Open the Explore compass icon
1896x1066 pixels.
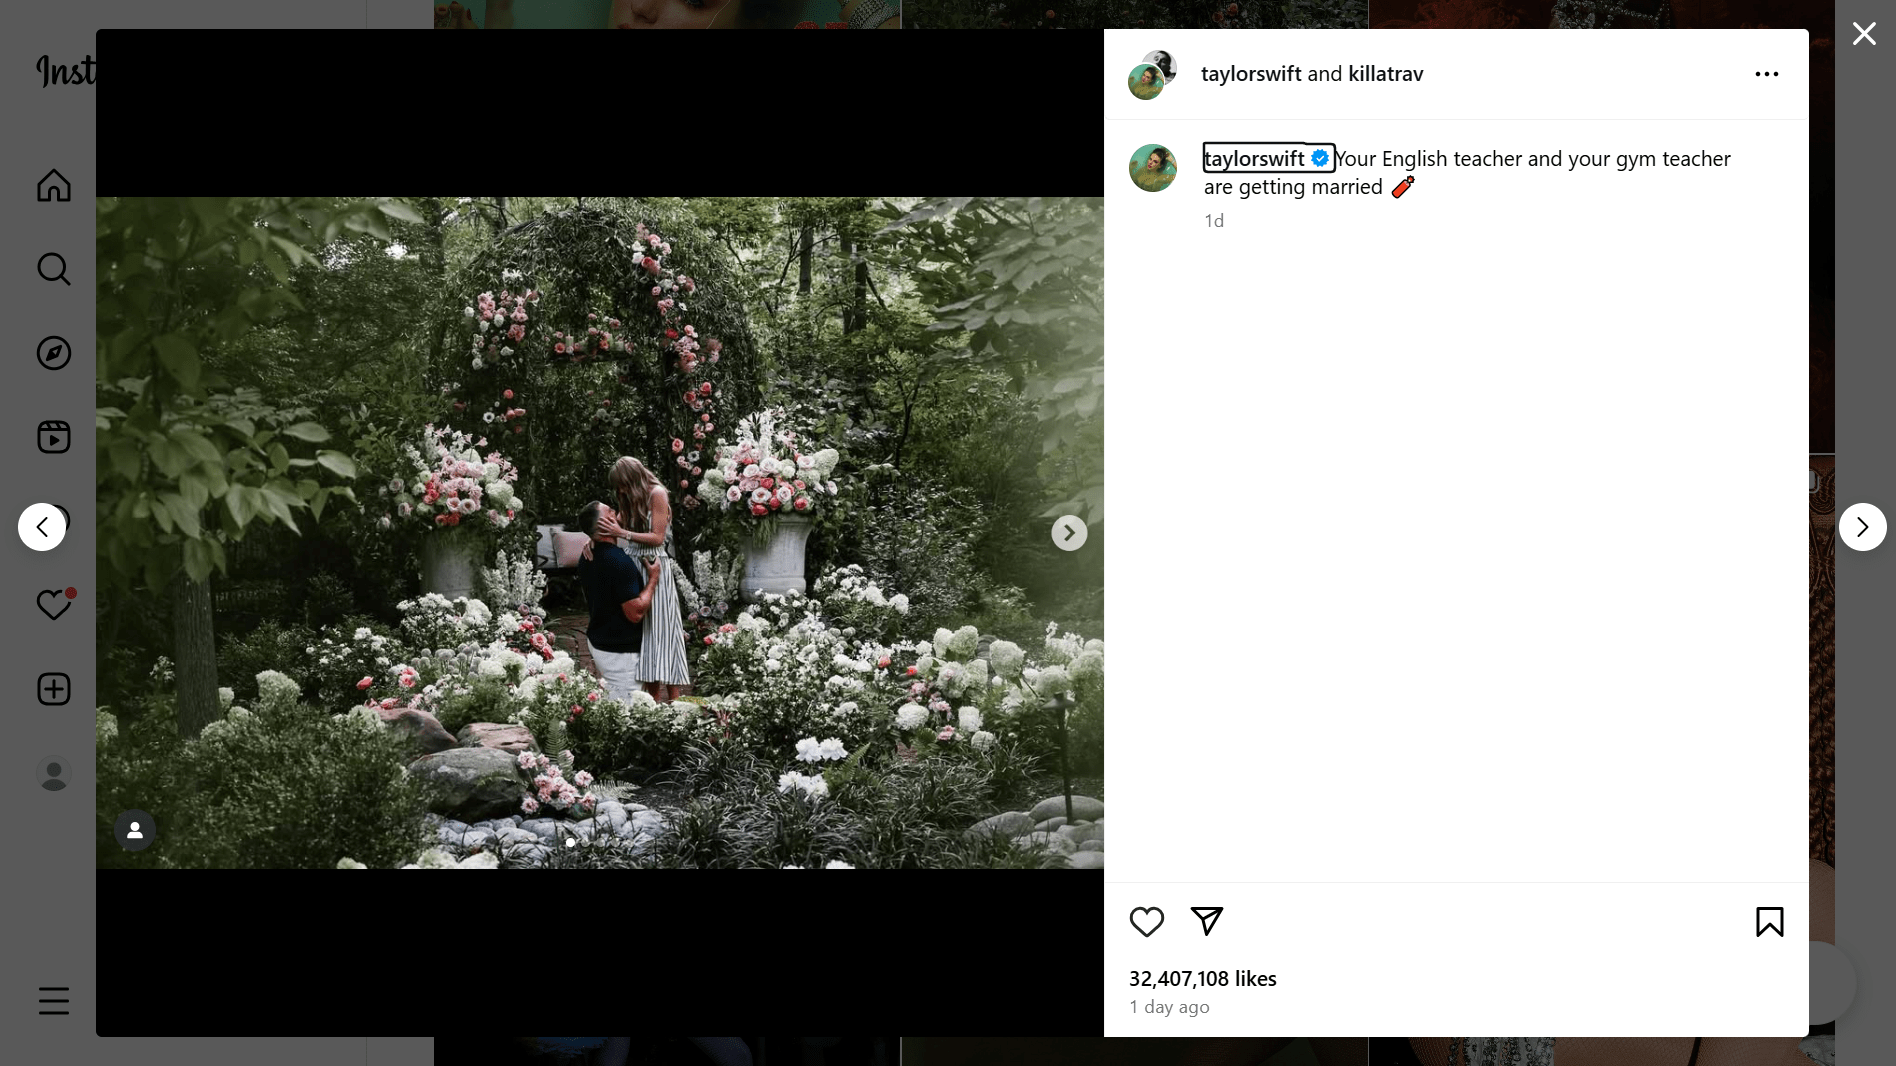[x=54, y=353]
